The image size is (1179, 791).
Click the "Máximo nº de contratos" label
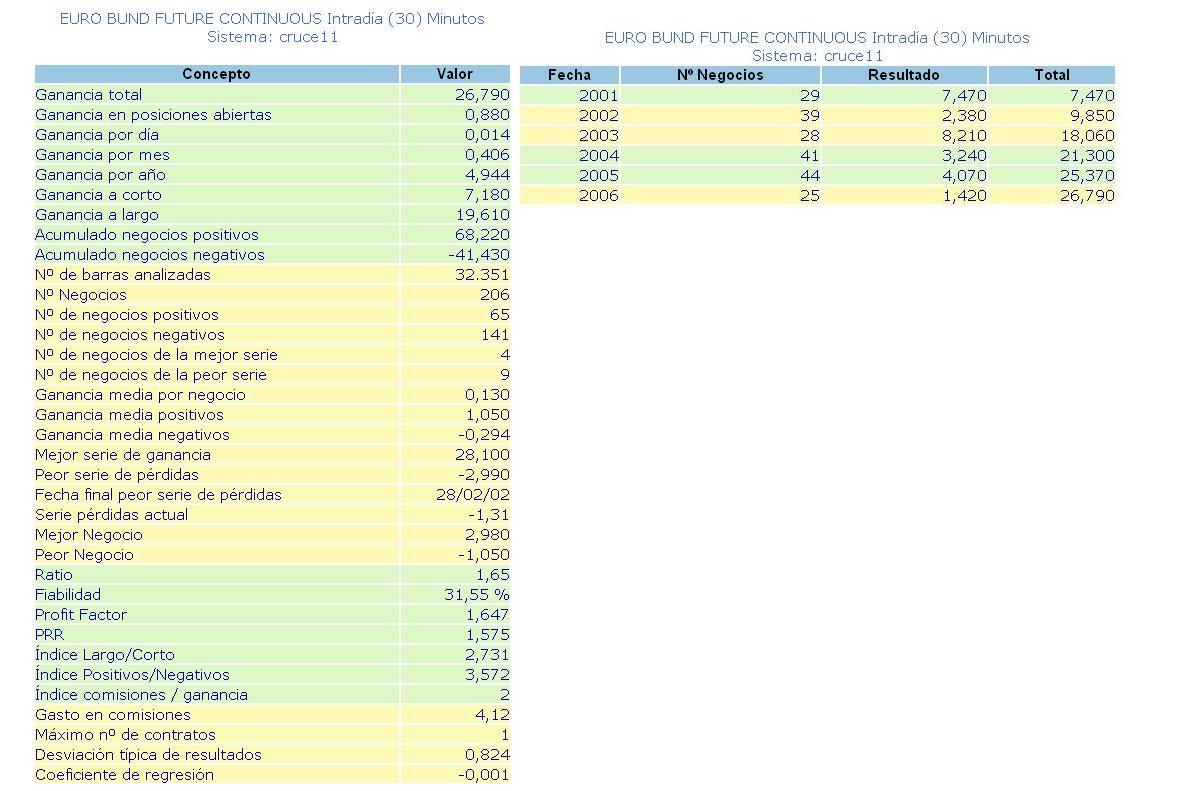click(126, 735)
